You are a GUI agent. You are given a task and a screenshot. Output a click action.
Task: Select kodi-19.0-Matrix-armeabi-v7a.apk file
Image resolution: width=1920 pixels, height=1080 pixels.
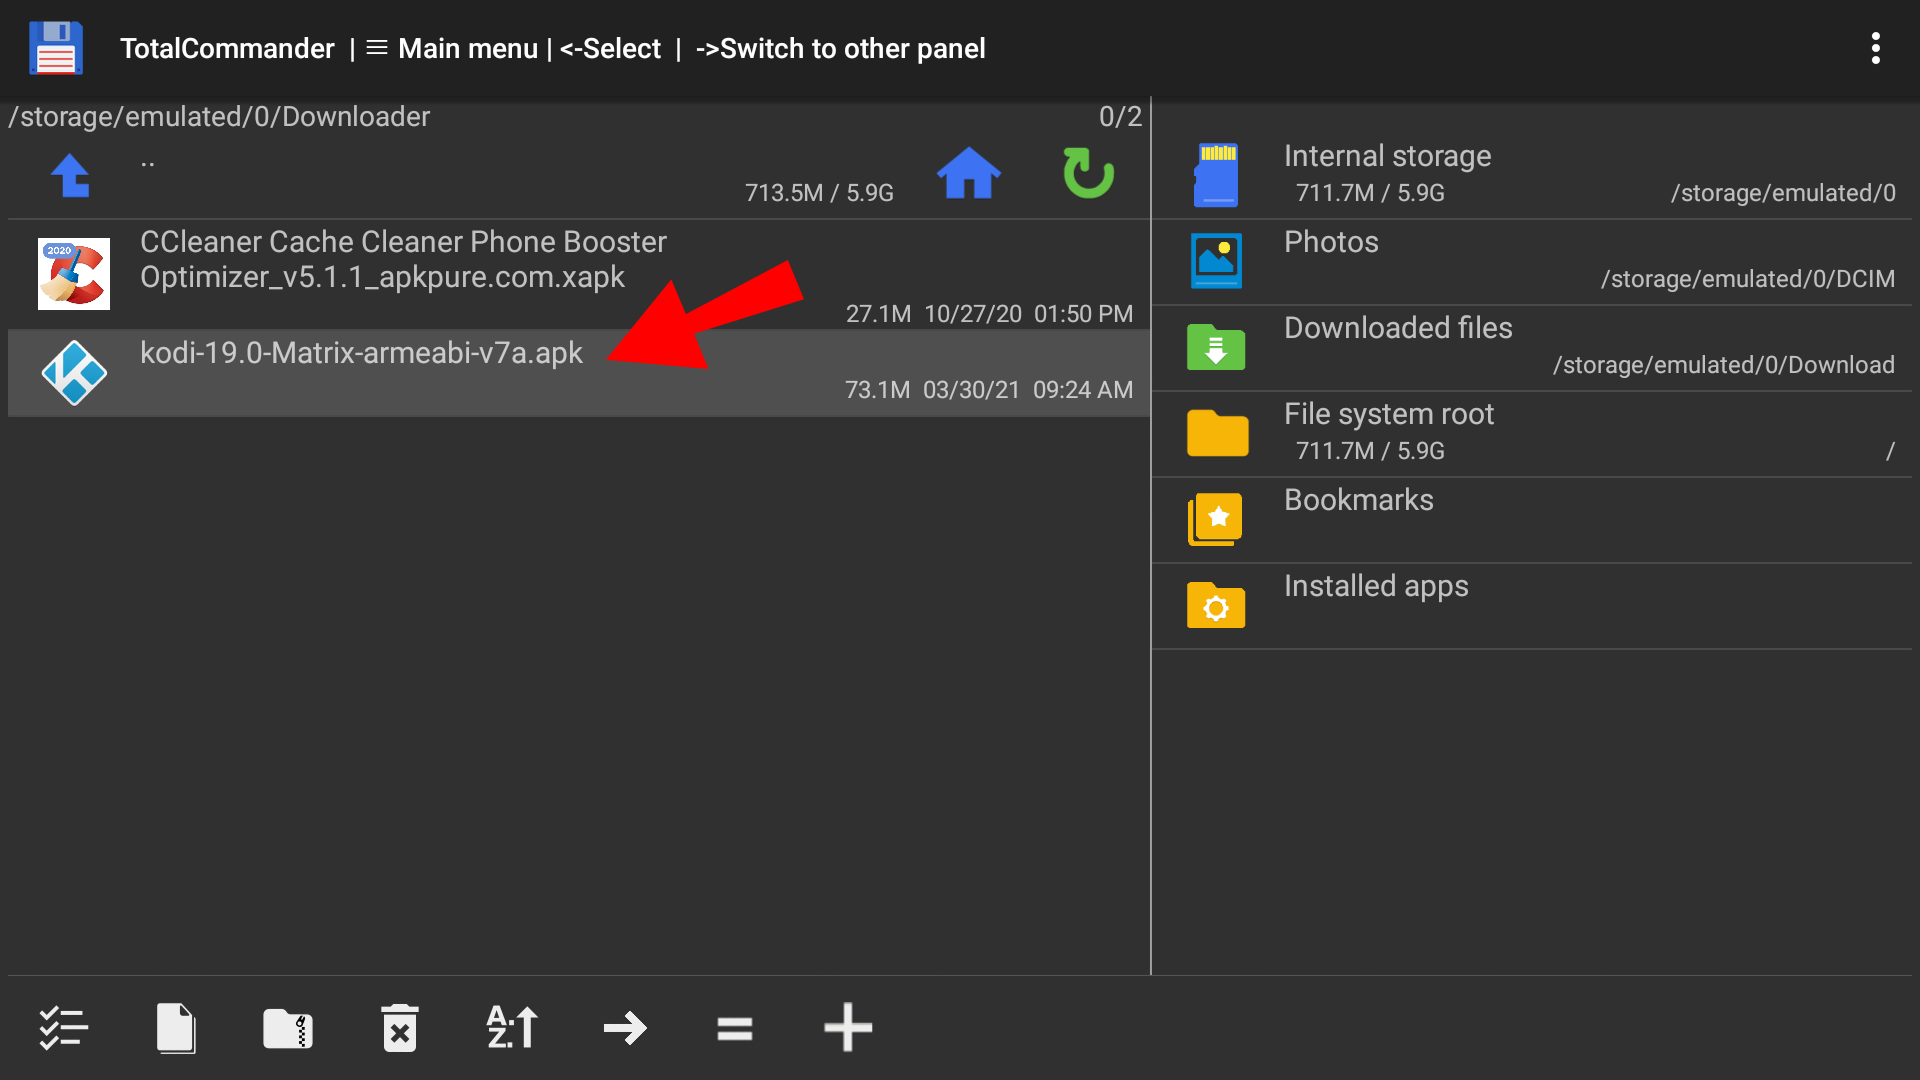tap(361, 353)
